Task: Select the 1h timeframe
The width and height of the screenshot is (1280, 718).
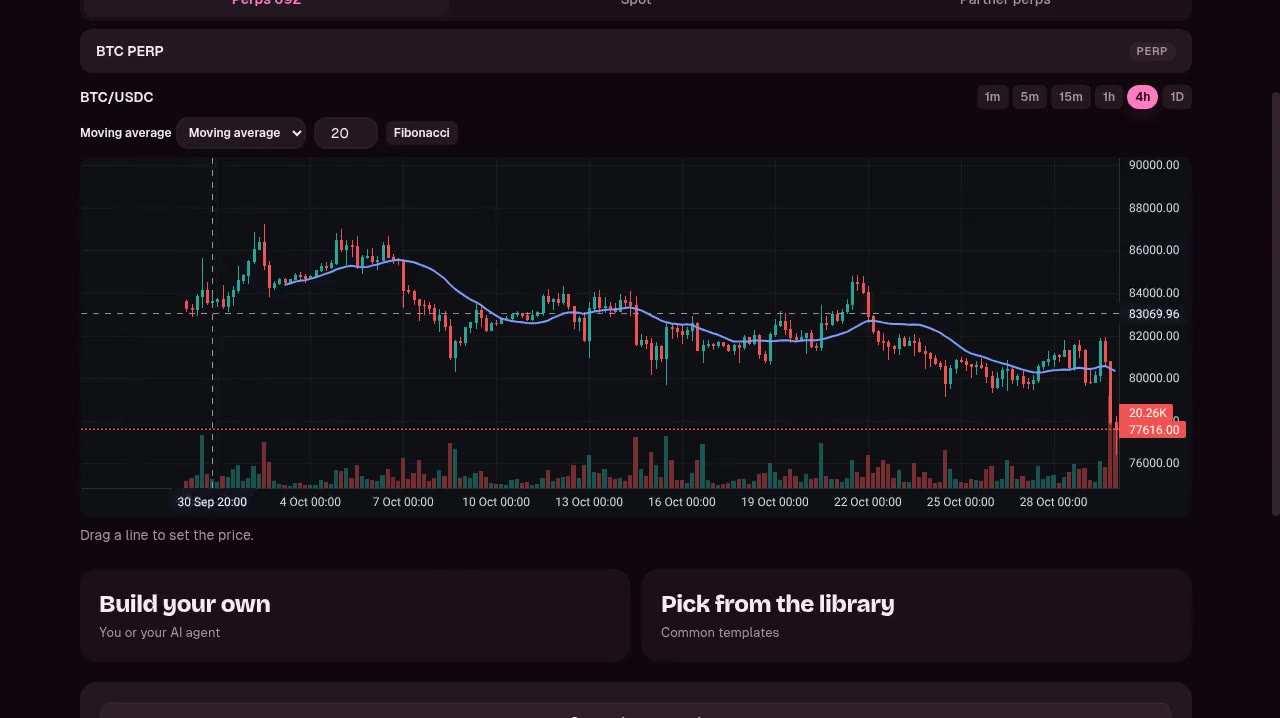Action: coord(1108,97)
